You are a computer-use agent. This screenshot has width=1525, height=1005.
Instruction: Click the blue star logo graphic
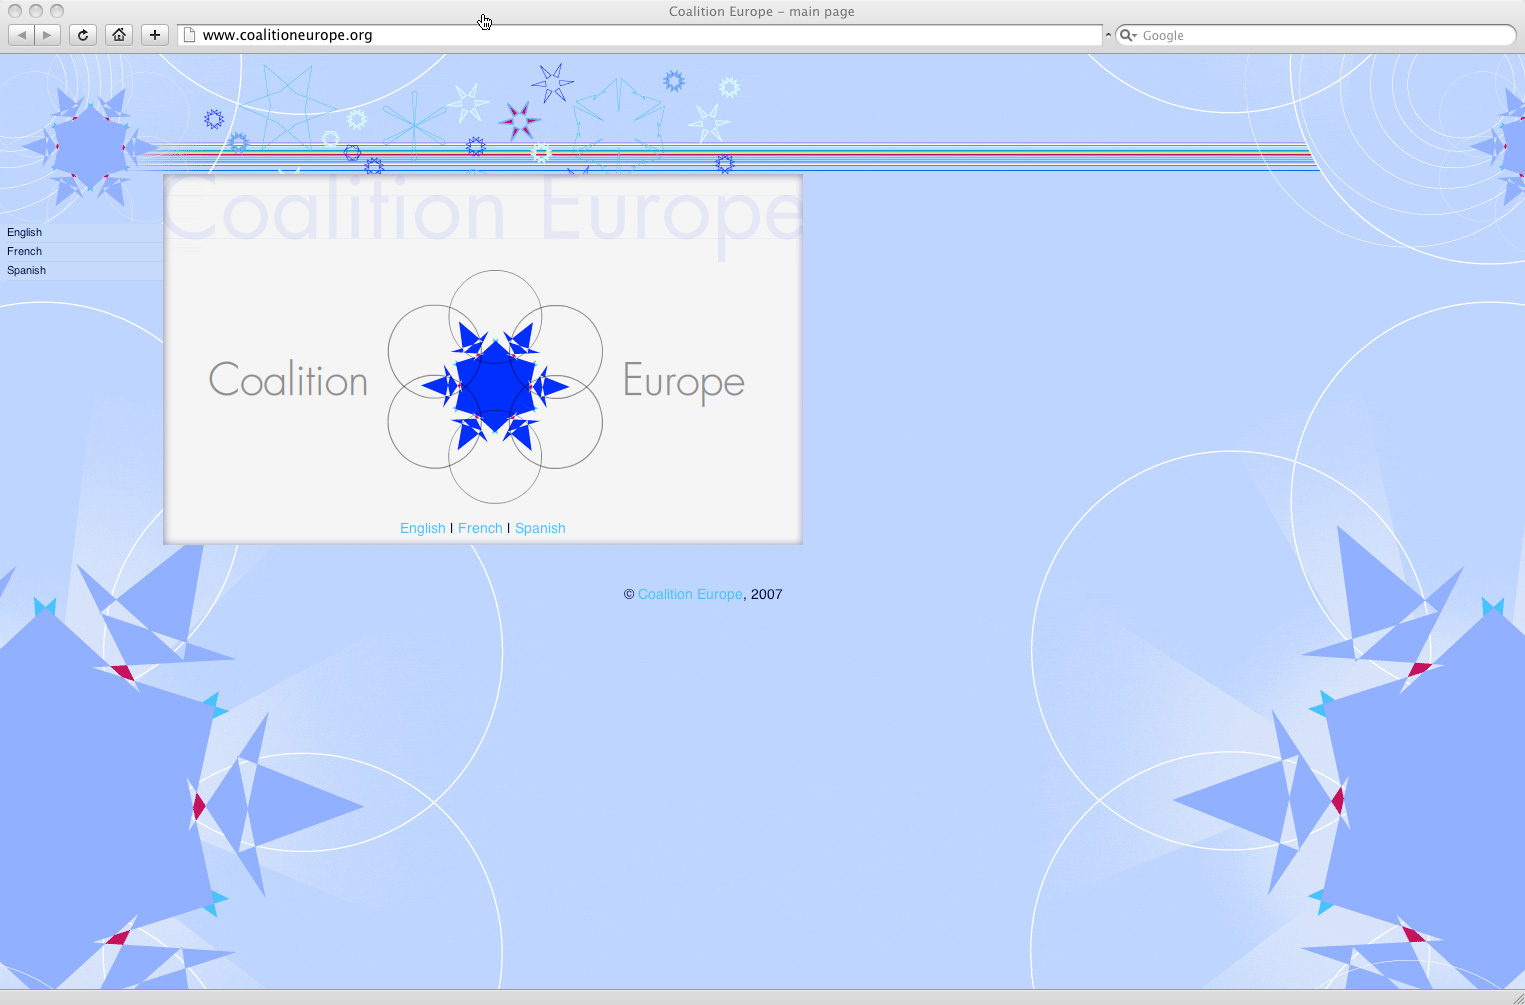(x=495, y=386)
